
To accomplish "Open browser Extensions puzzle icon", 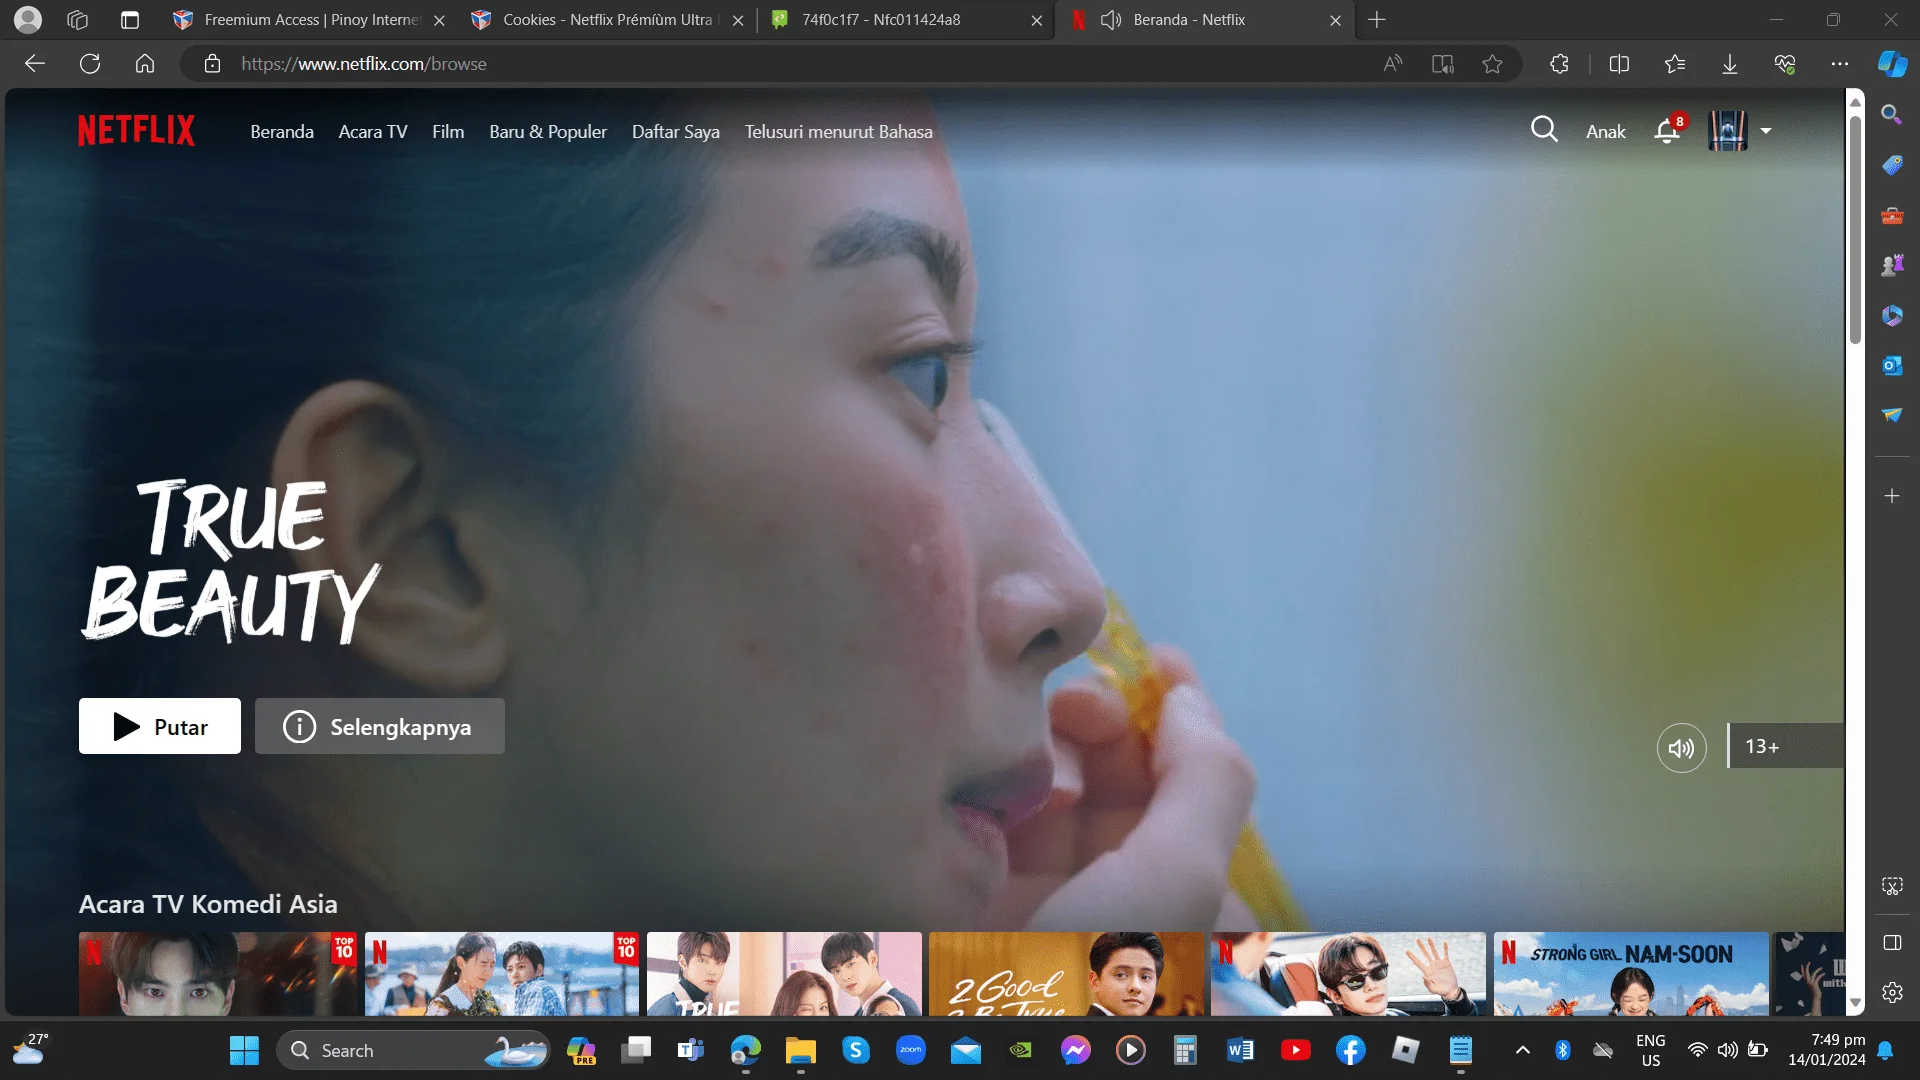I will click(1559, 64).
